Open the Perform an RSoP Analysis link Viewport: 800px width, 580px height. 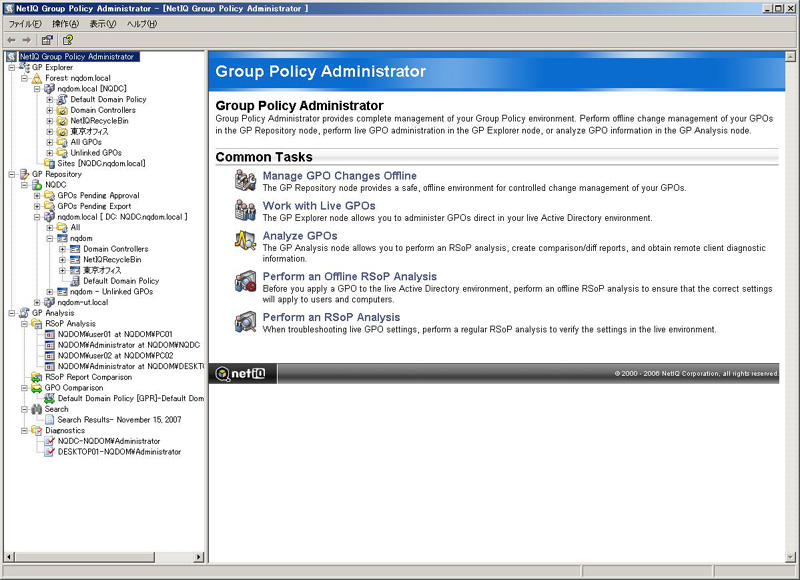331,317
